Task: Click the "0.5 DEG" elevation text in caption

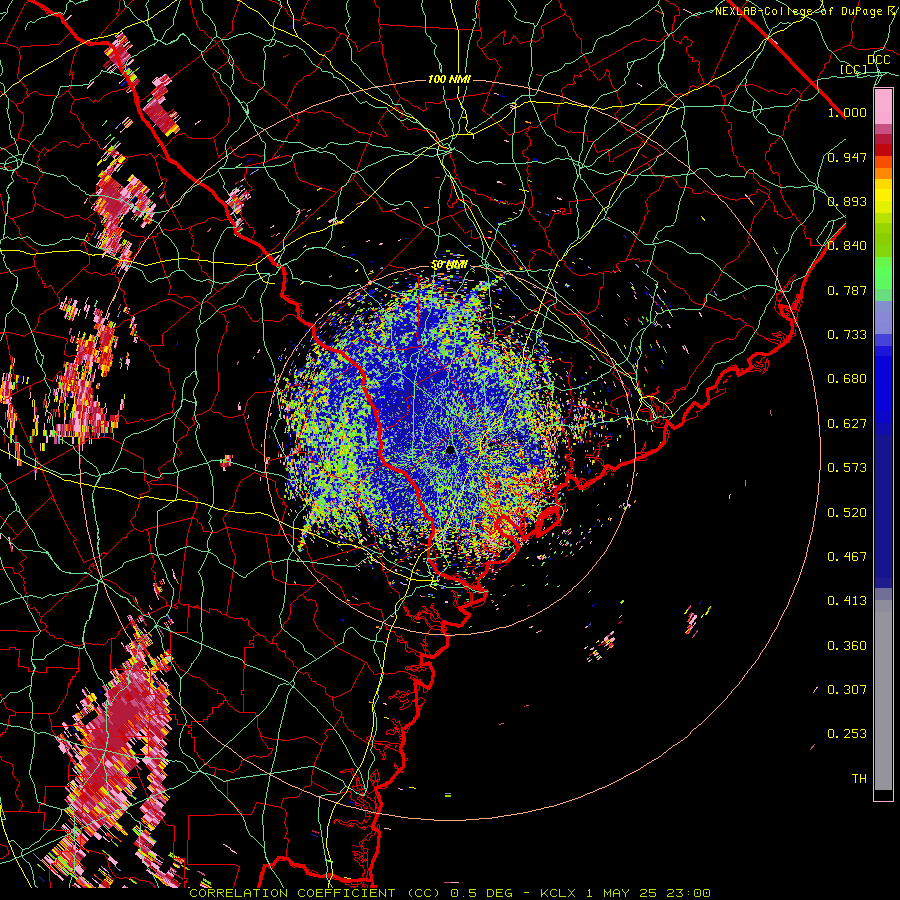Action: pos(482,893)
